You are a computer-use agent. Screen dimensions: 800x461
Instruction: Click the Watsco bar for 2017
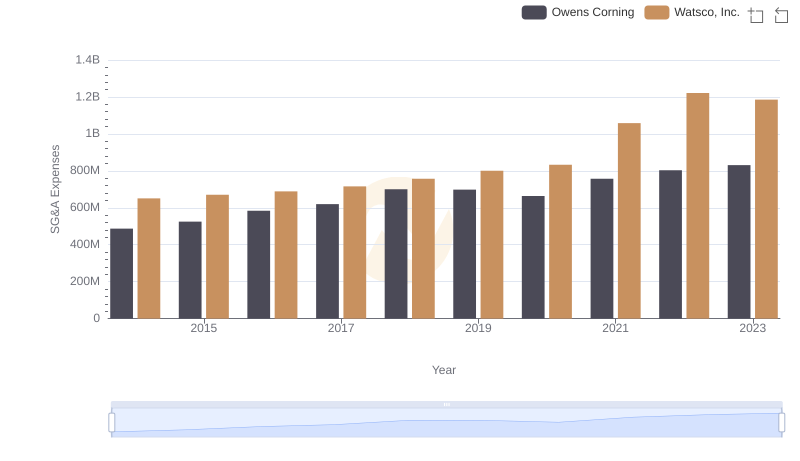point(355,252)
